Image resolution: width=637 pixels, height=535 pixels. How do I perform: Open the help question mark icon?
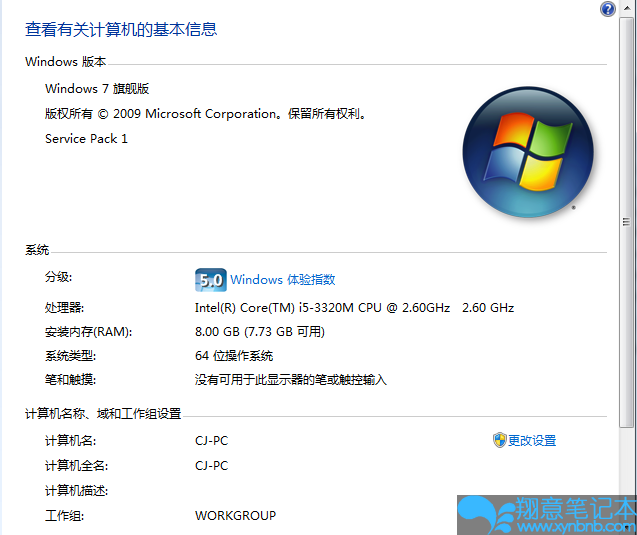608,9
